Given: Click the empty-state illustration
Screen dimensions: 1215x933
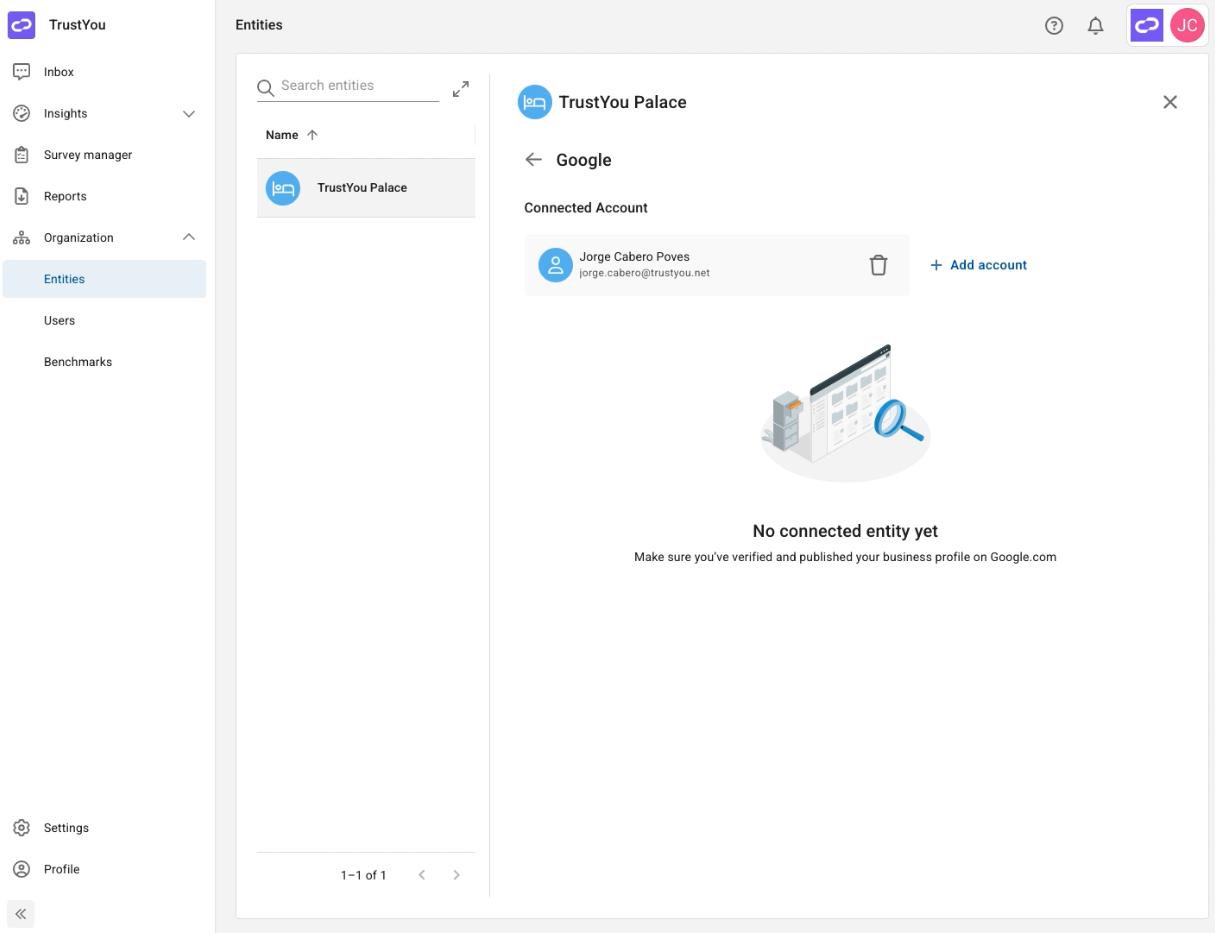Looking at the screenshot, I should [846, 413].
